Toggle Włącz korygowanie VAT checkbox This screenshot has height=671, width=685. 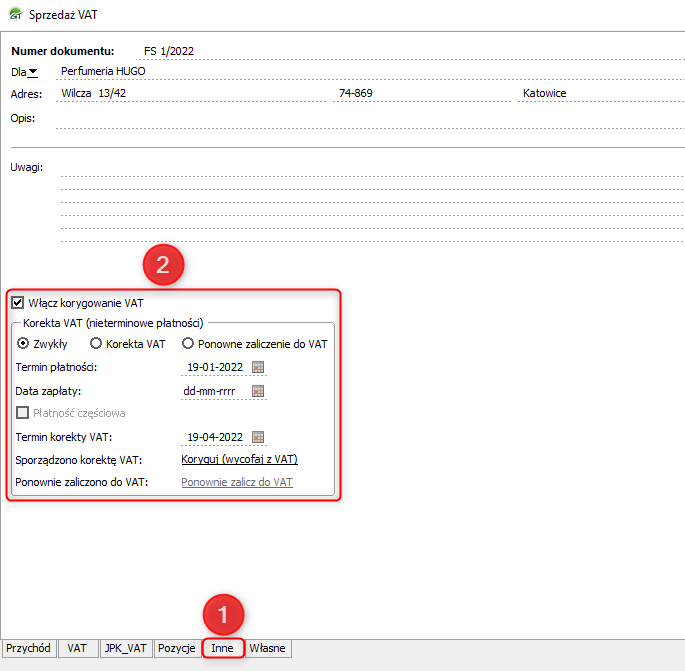pyautogui.click(x=17, y=302)
